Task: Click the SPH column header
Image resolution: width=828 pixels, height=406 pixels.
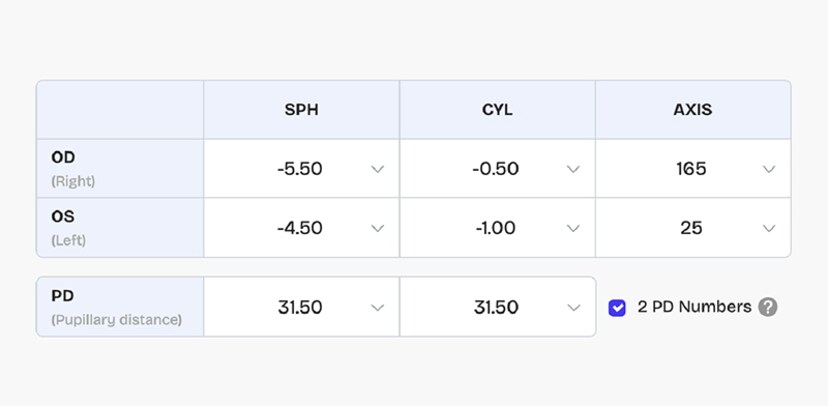Action: (x=301, y=110)
